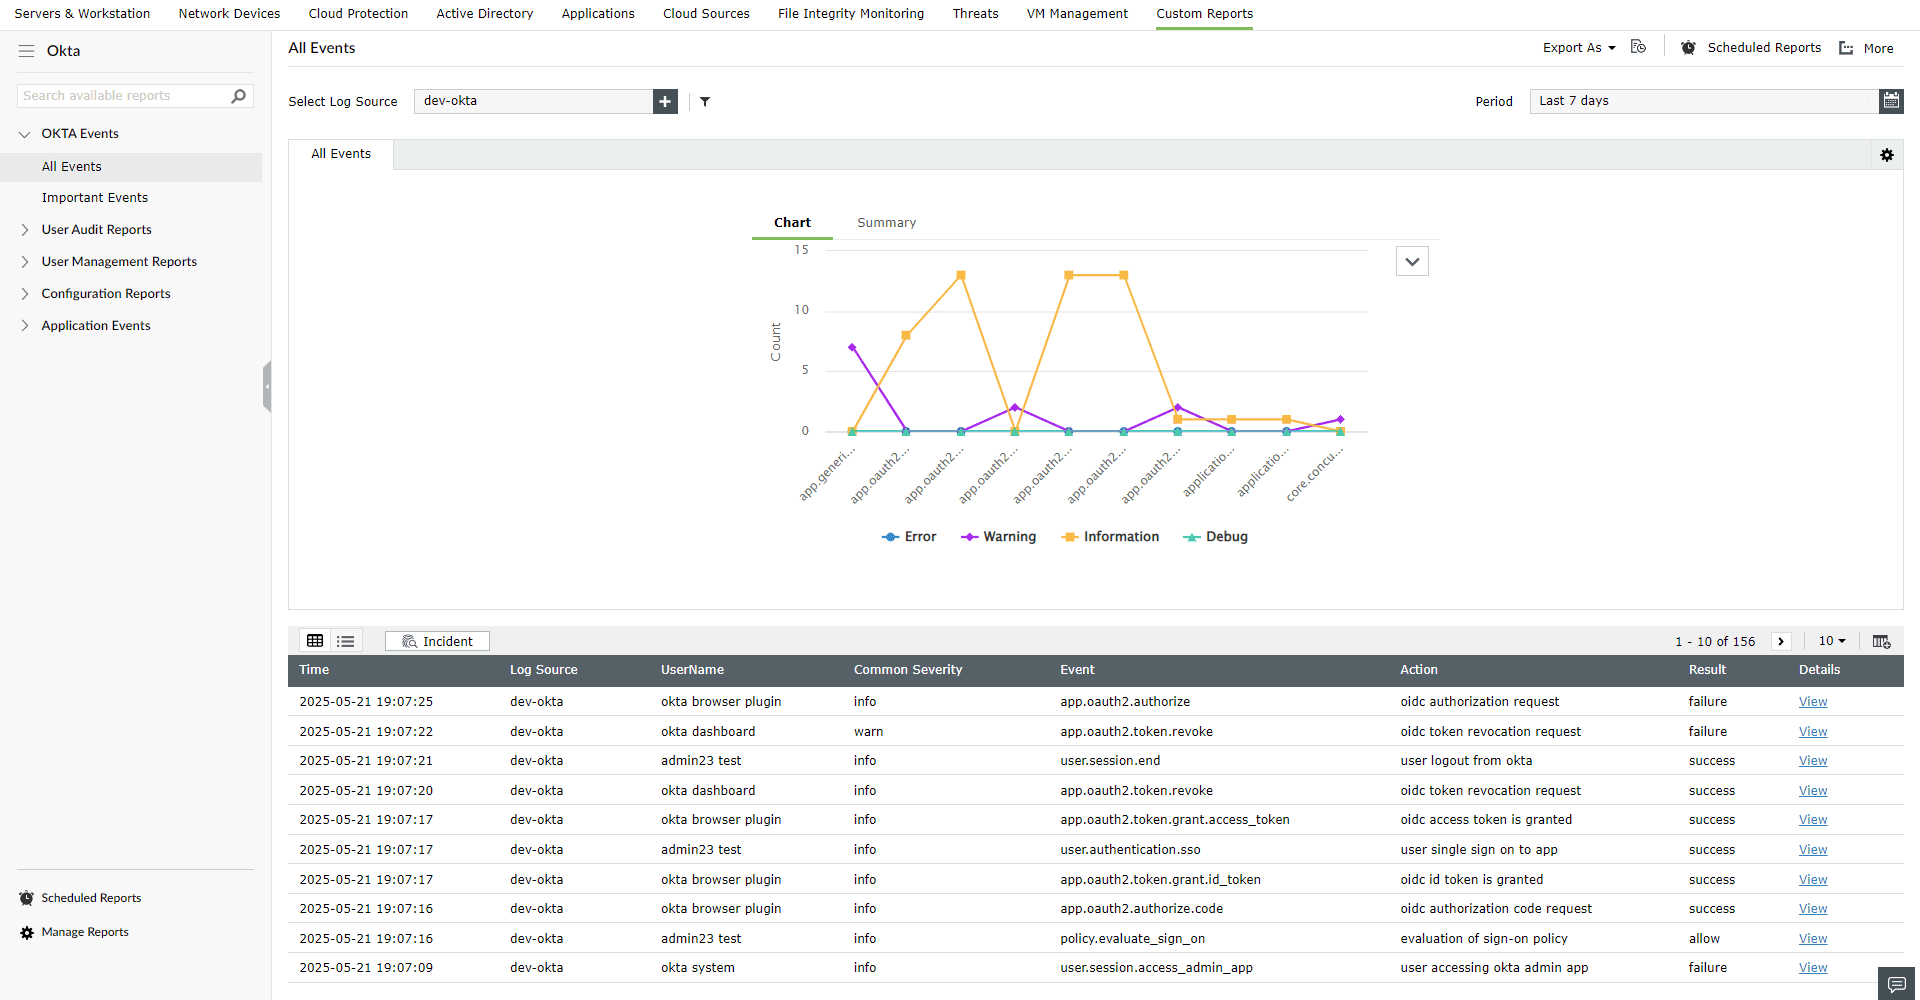Open the chart options chevron dropdown

click(x=1412, y=261)
